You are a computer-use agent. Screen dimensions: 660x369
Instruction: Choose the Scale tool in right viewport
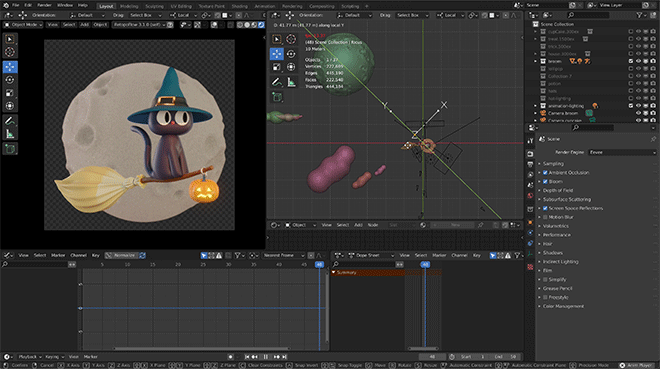coord(277,67)
